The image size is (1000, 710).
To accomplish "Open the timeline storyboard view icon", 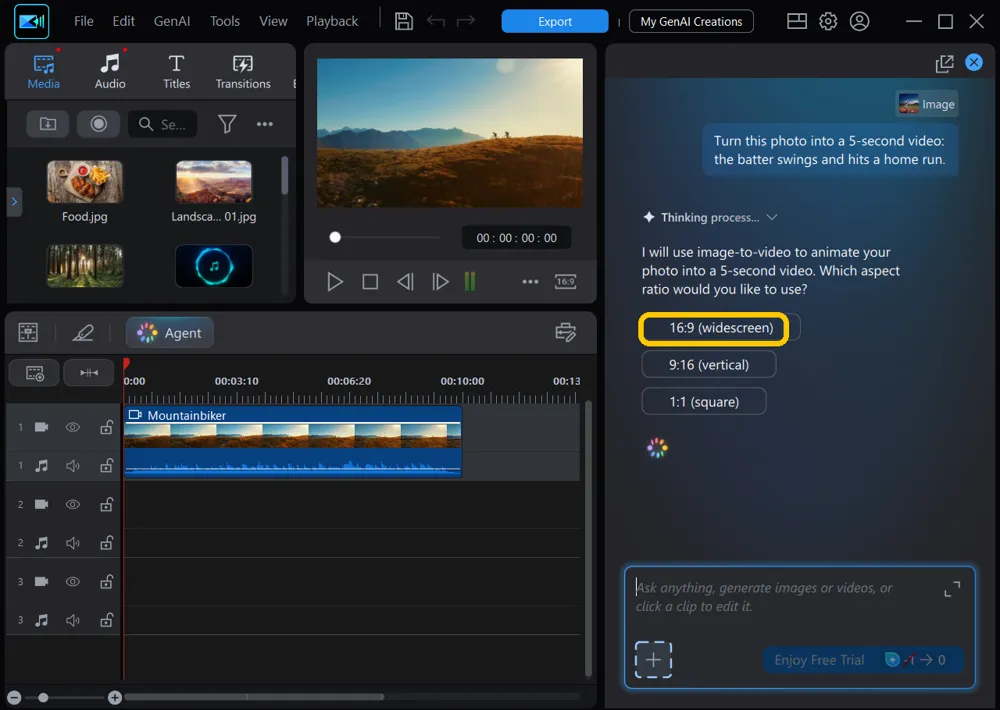I will pos(28,332).
